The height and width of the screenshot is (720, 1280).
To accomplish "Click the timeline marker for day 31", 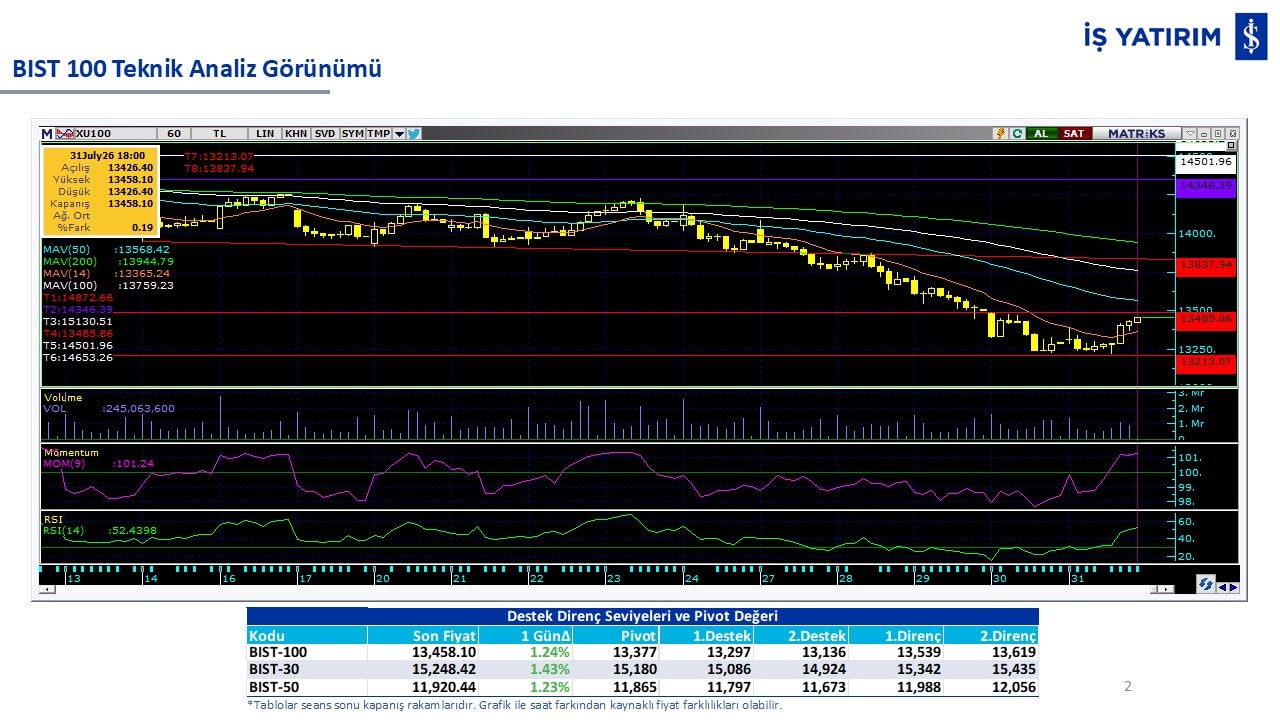I will (x=1077, y=578).
